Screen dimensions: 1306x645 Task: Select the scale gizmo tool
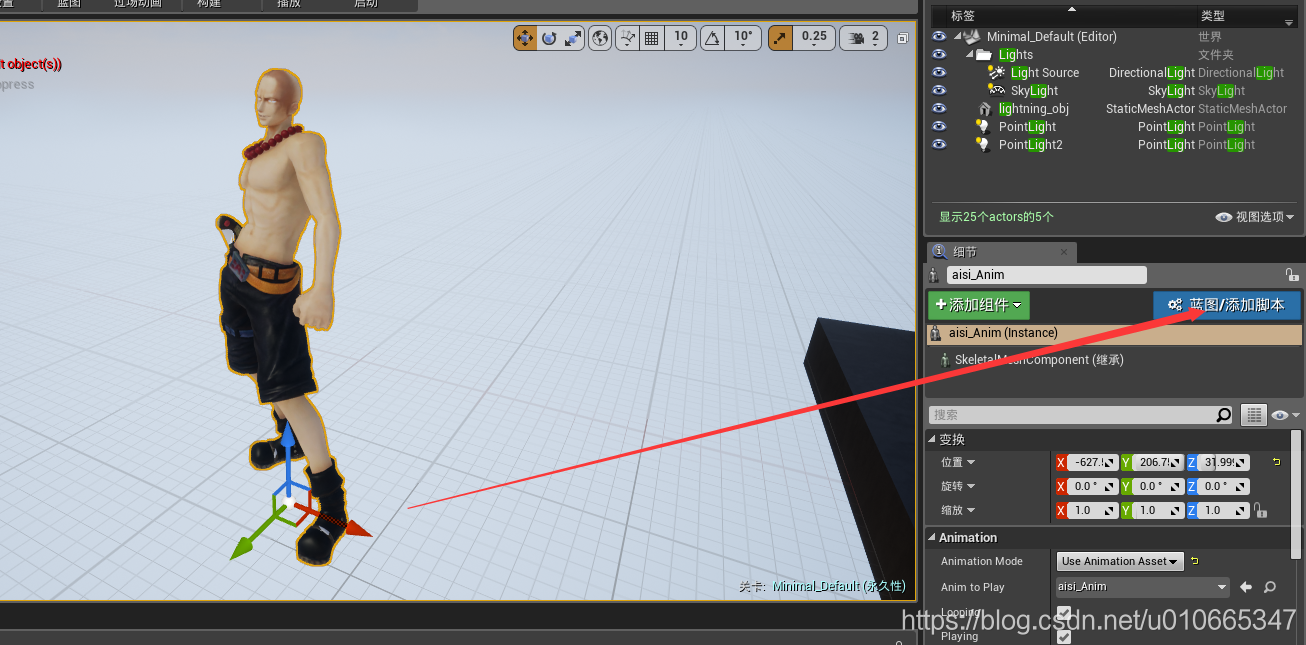pyautogui.click(x=573, y=38)
